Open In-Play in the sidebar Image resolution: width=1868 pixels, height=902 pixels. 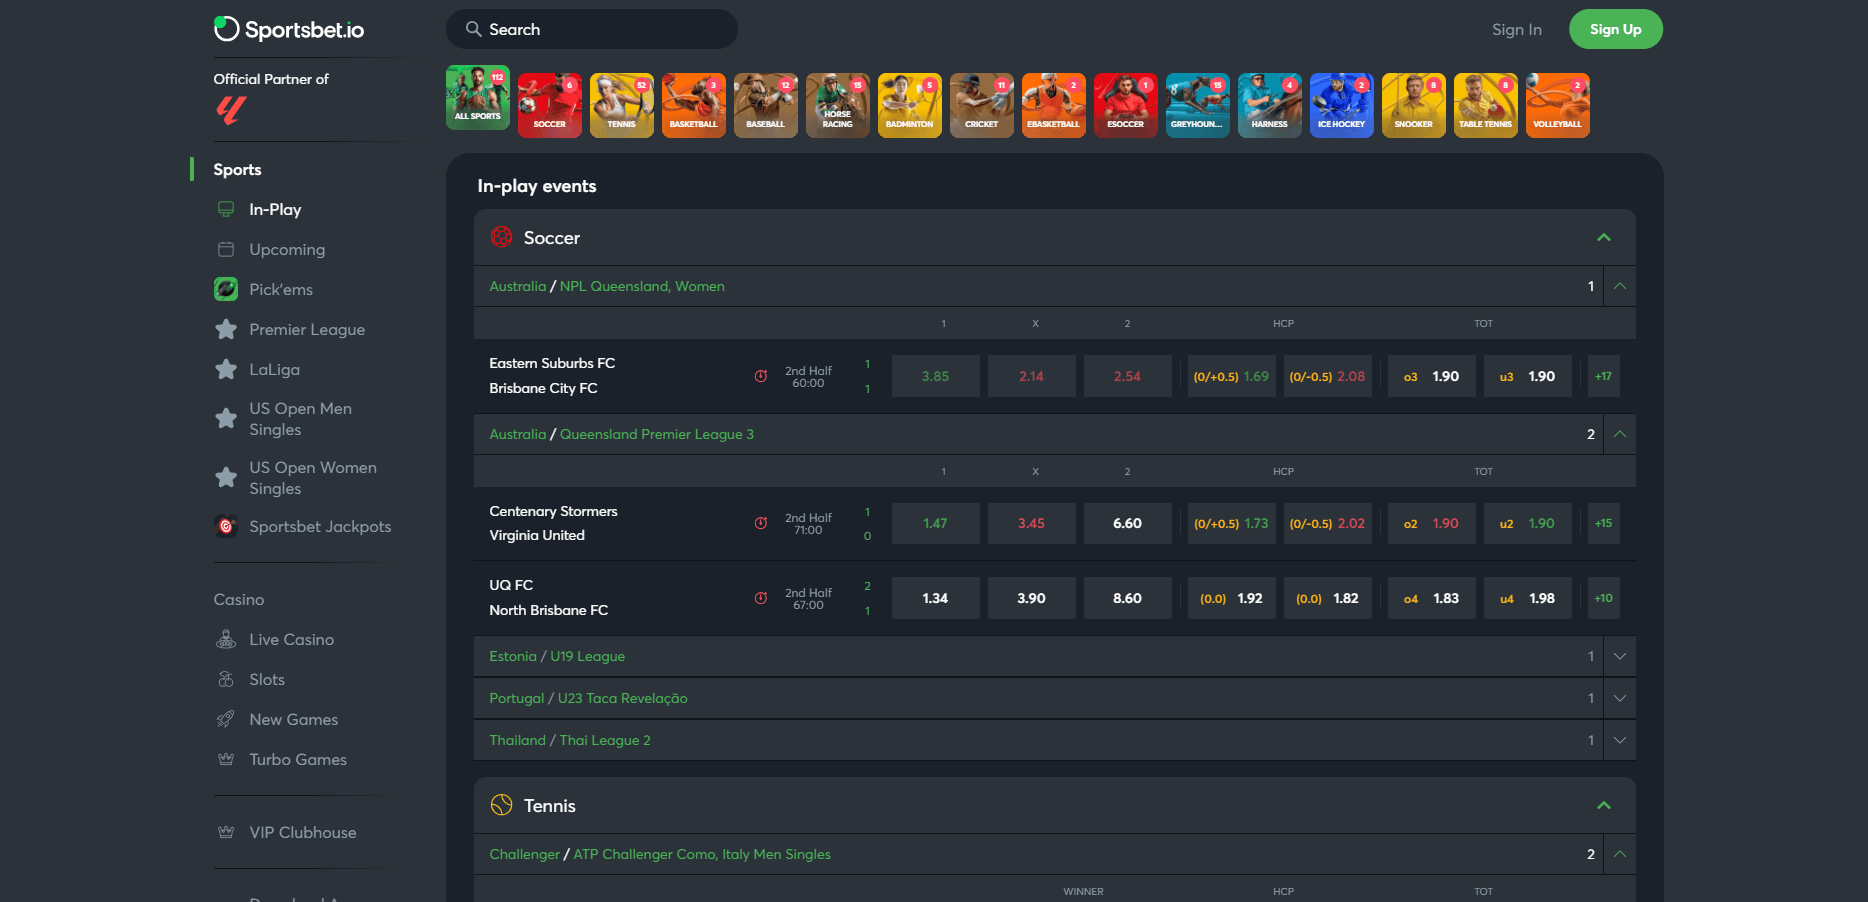pos(275,209)
